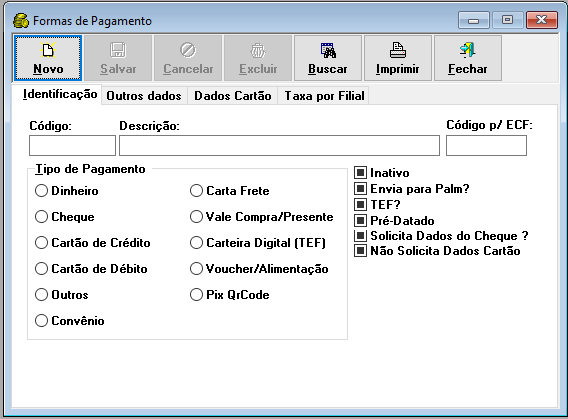The height and width of the screenshot is (419, 568).
Task: Toggle the Pré-Datado checkbox
Action: (x=360, y=221)
